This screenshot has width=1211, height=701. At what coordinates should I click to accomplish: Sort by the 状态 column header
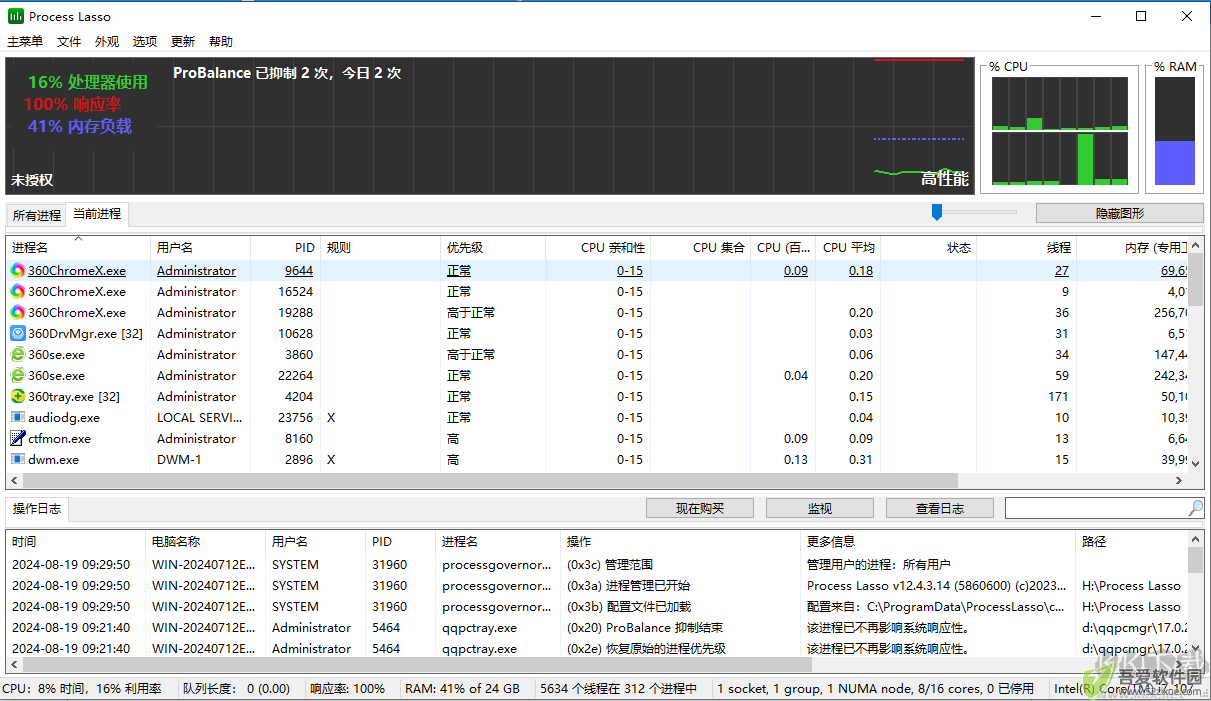tap(928, 247)
